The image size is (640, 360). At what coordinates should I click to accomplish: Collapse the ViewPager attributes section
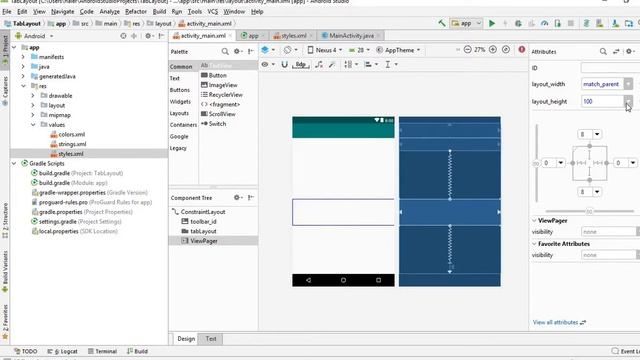click(534, 220)
